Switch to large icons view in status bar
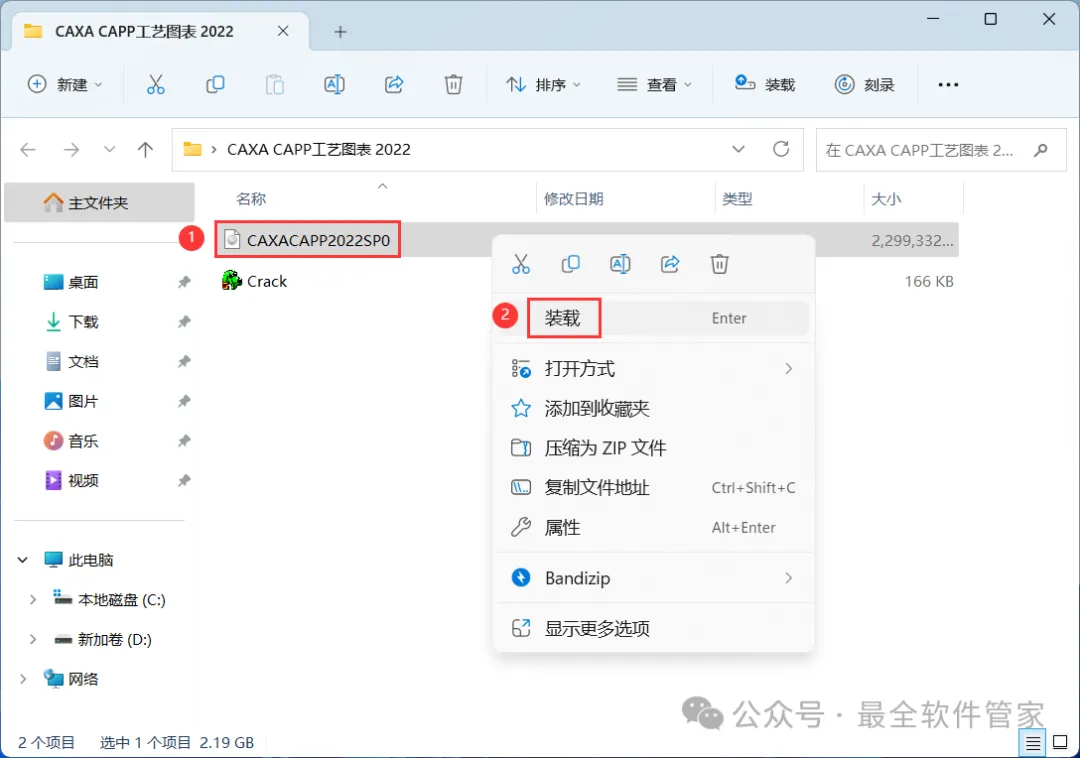Viewport: 1080px width, 758px height. click(x=1060, y=743)
